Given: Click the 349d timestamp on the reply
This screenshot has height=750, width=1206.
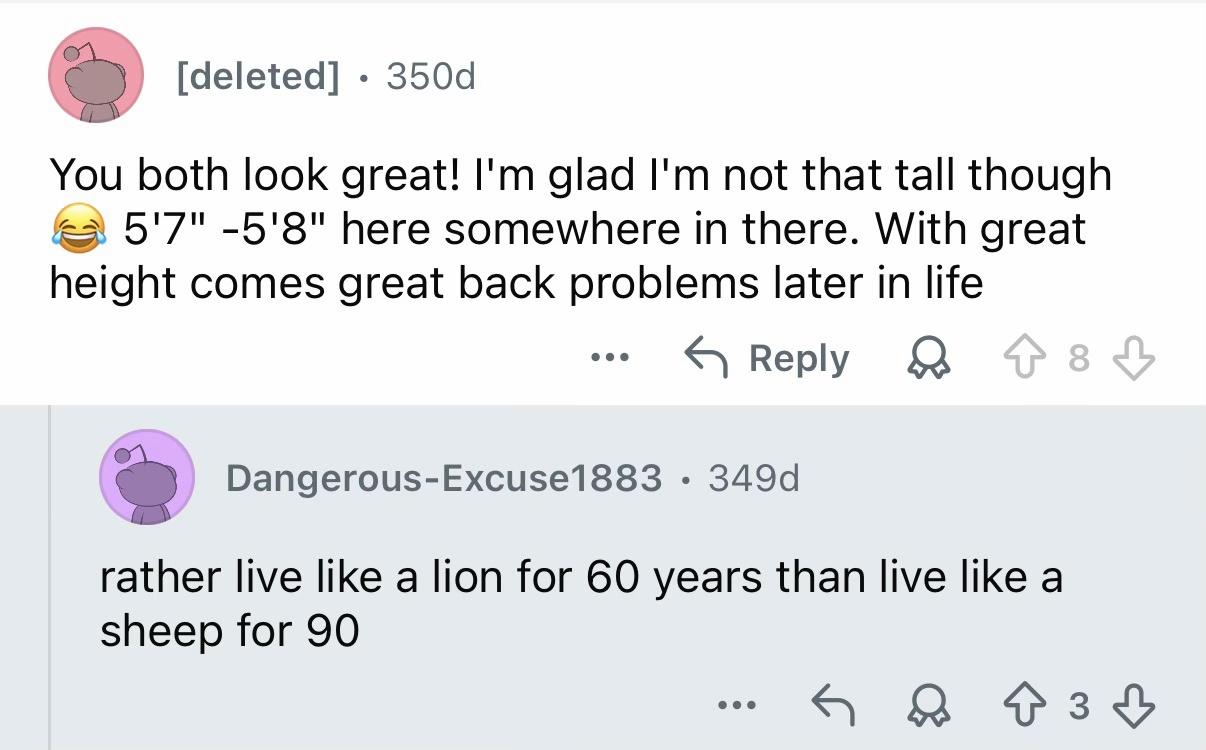Looking at the screenshot, I should click(754, 479).
